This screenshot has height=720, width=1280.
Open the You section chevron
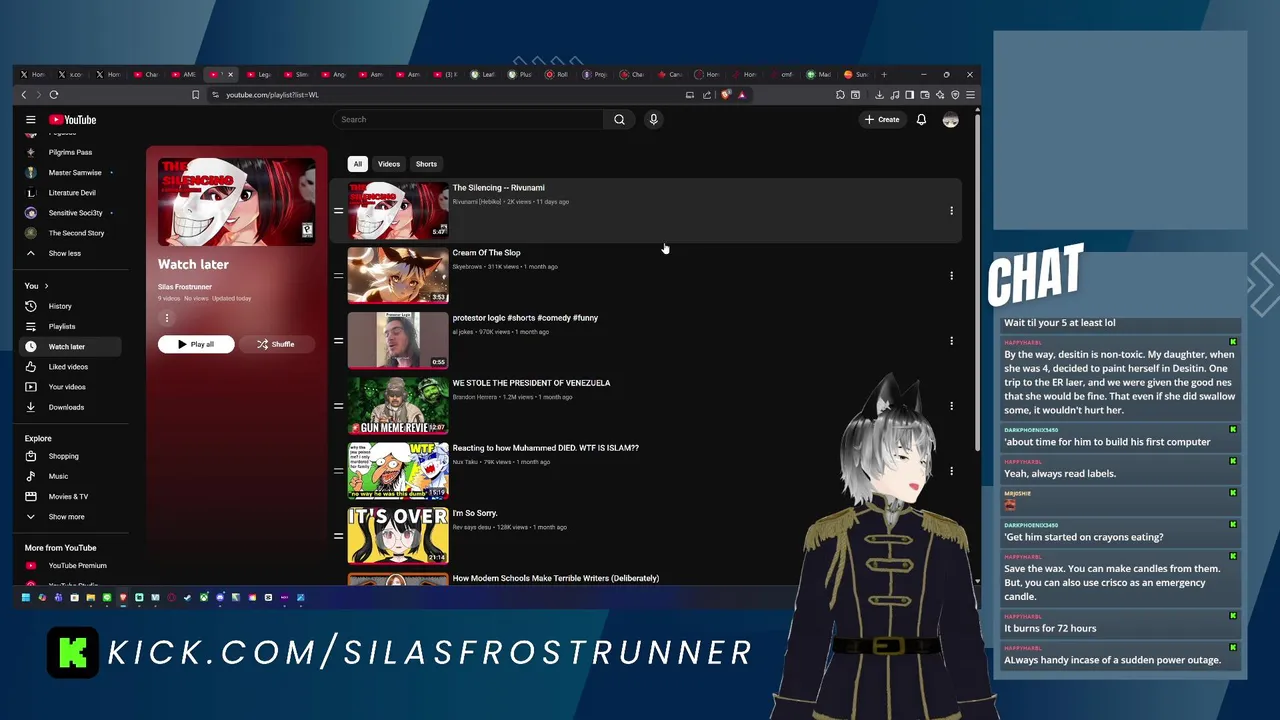click(x=45, y=287)
